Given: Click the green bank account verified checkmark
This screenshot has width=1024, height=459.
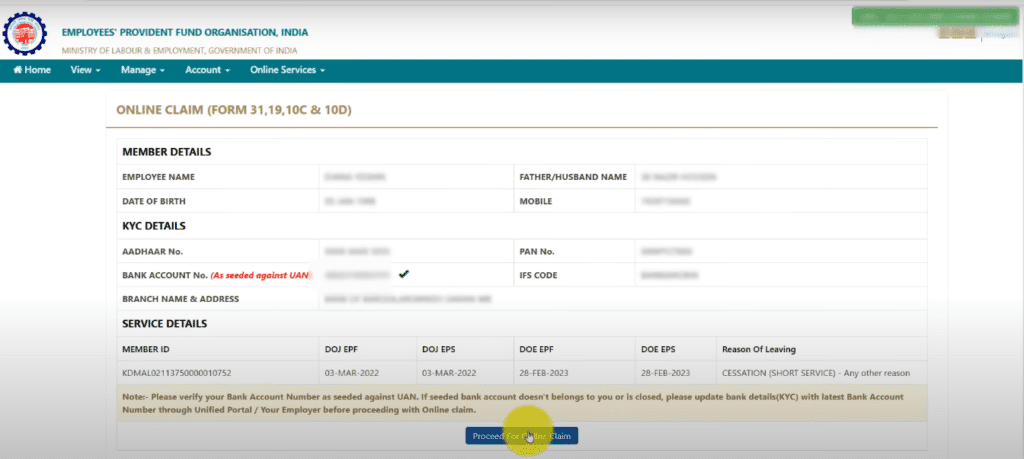Looking at the screenshot, I should click(x=404, y=274).
